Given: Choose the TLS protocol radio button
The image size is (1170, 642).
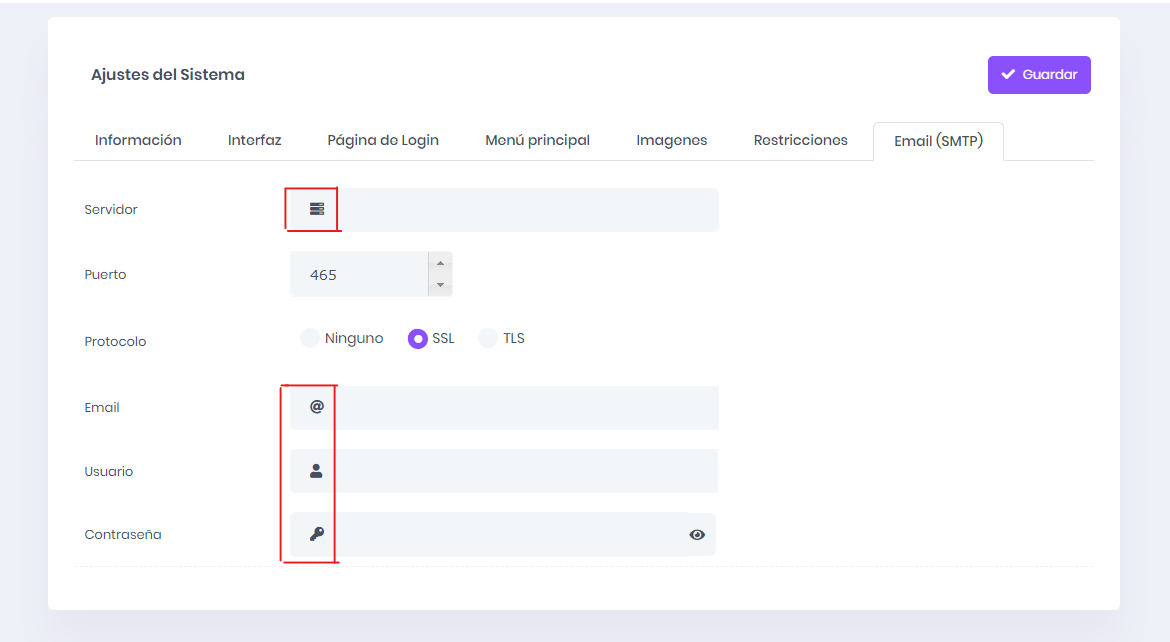Looking at the screenshot, I should [487, 338].
